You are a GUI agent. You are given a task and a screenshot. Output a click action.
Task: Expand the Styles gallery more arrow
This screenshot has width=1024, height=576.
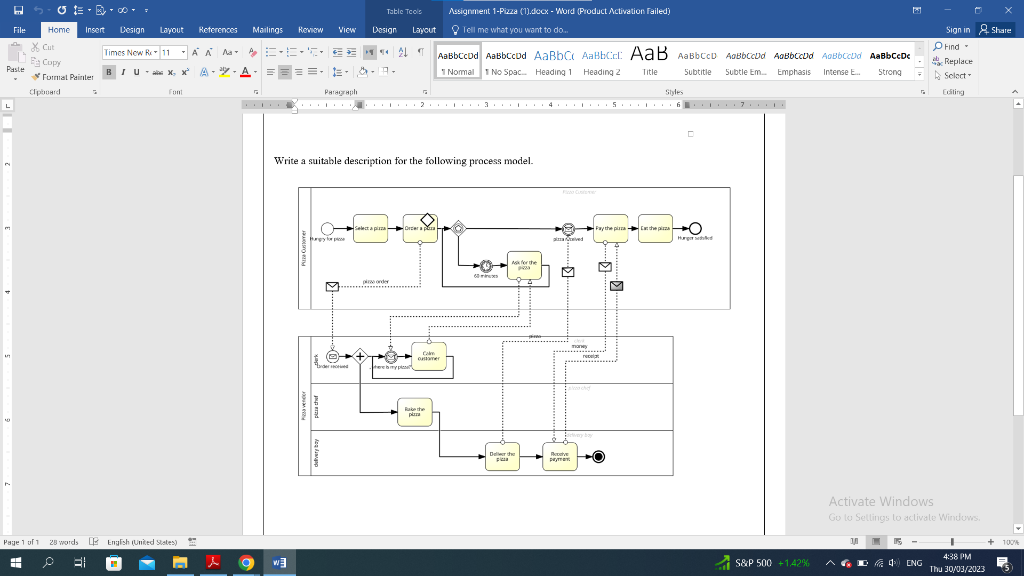point(920,74)
